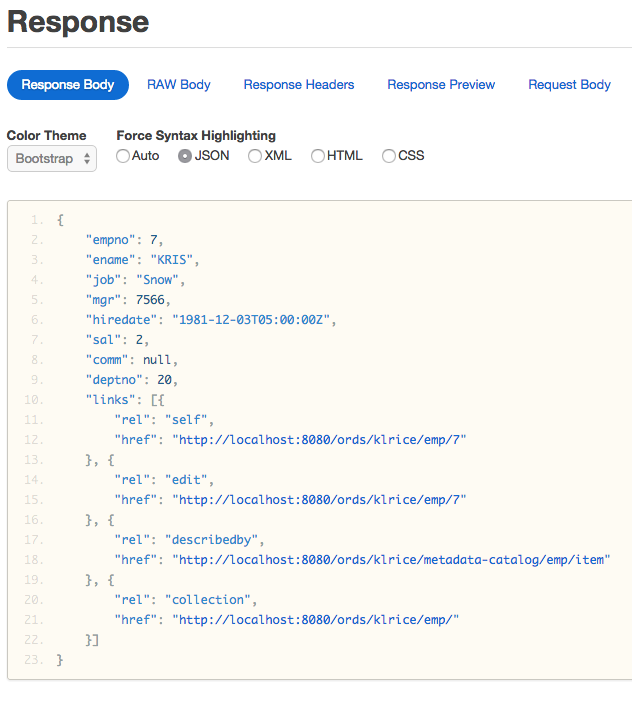Screen dimensions: 632x707
Task: Click line number 10 in gutter
Action: click(x=36, y=399)
